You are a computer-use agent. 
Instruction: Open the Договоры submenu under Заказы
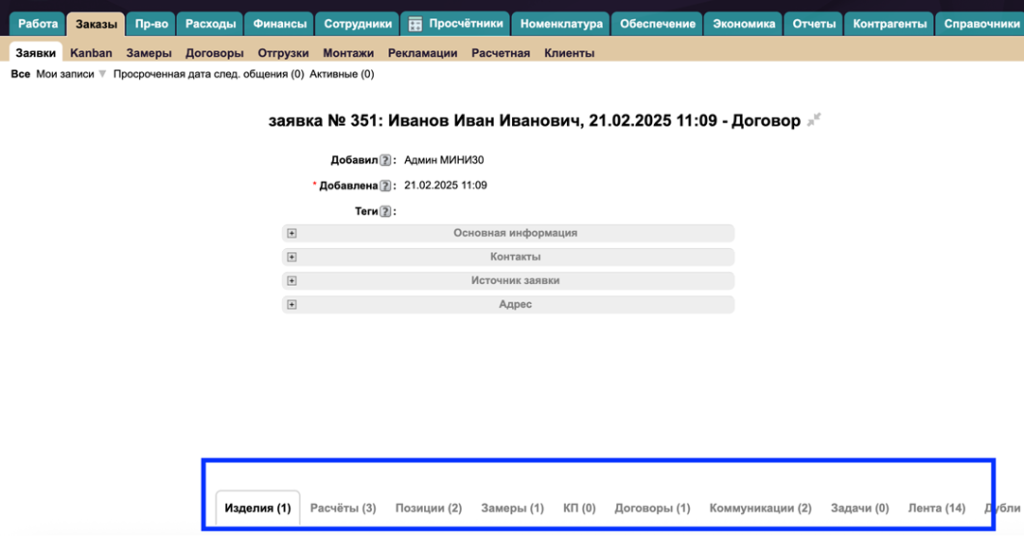[x=215, y=53]
